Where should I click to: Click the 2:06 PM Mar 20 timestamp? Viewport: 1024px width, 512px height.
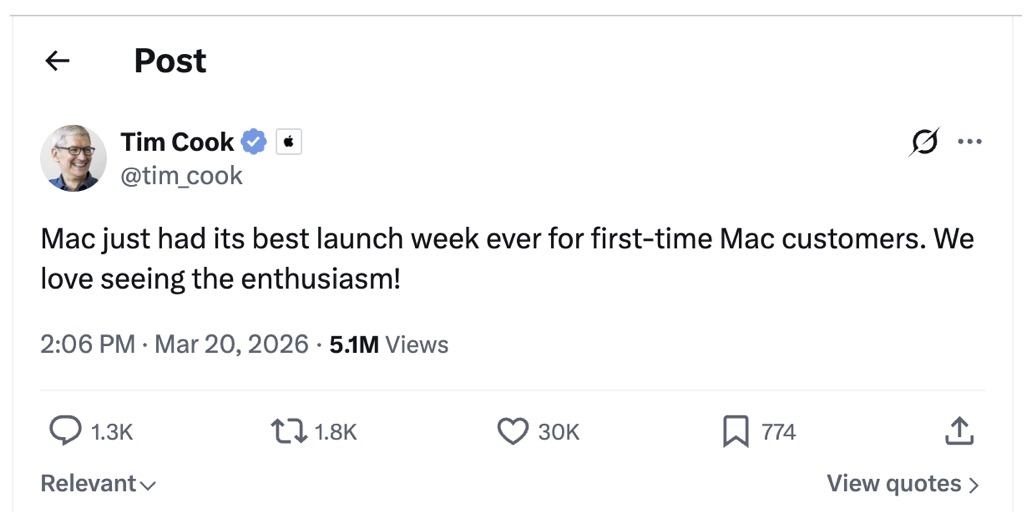pyautogui.click(x=174, y=345)
